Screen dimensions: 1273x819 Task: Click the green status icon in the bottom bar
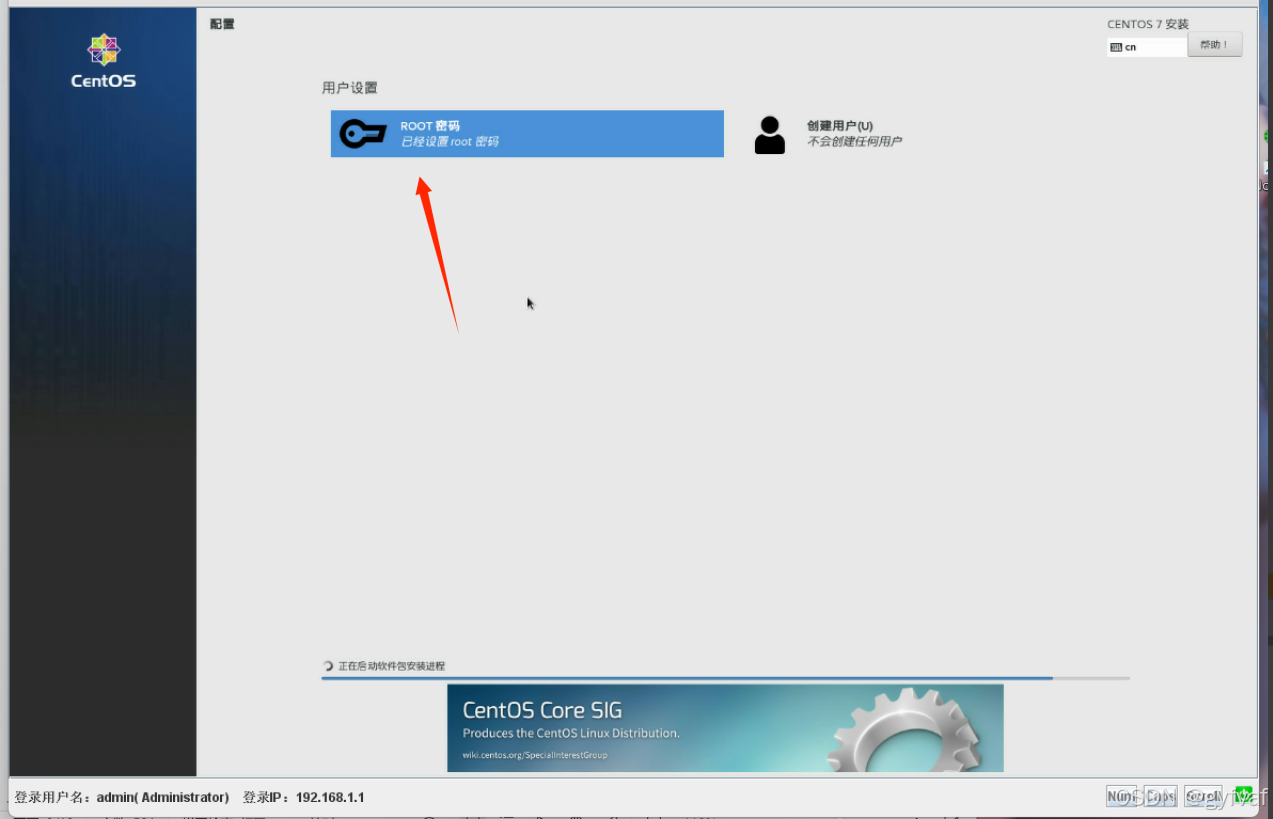coord(1243,796)
